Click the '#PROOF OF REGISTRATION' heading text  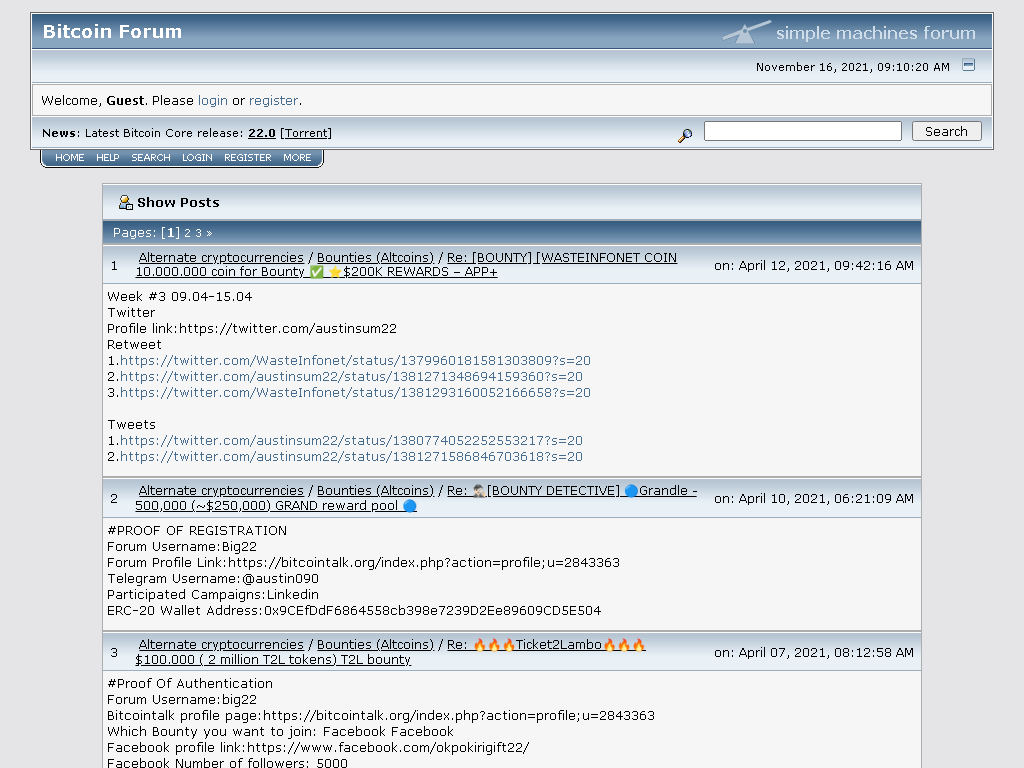click(197, 531)
